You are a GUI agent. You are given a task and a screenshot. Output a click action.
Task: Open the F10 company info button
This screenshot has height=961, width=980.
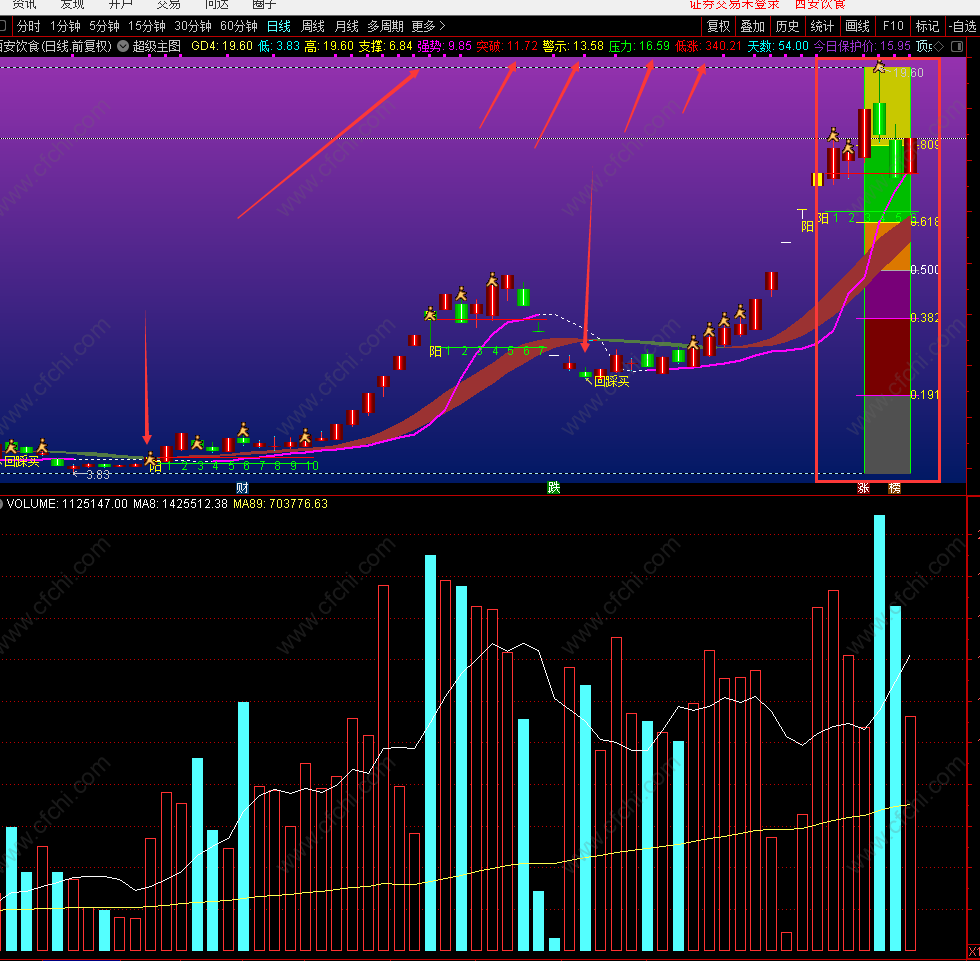893,26
